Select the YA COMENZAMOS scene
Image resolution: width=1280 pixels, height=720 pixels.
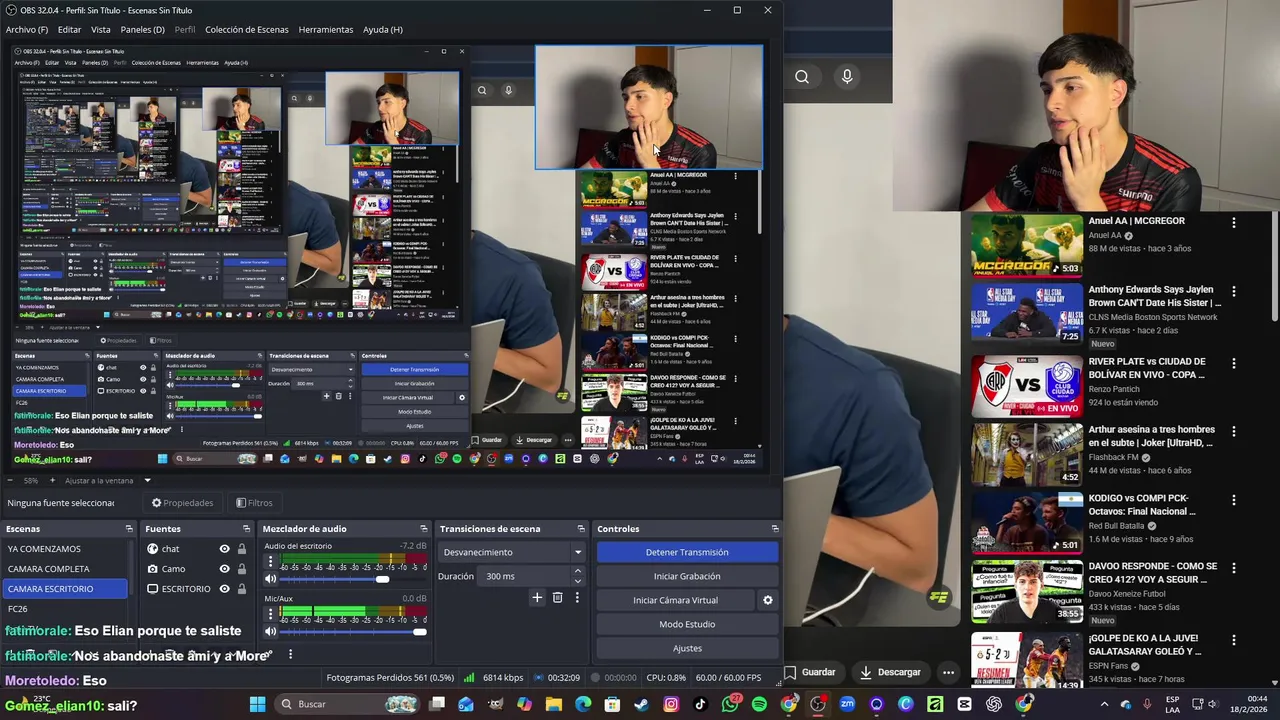[x=65, y=549]
